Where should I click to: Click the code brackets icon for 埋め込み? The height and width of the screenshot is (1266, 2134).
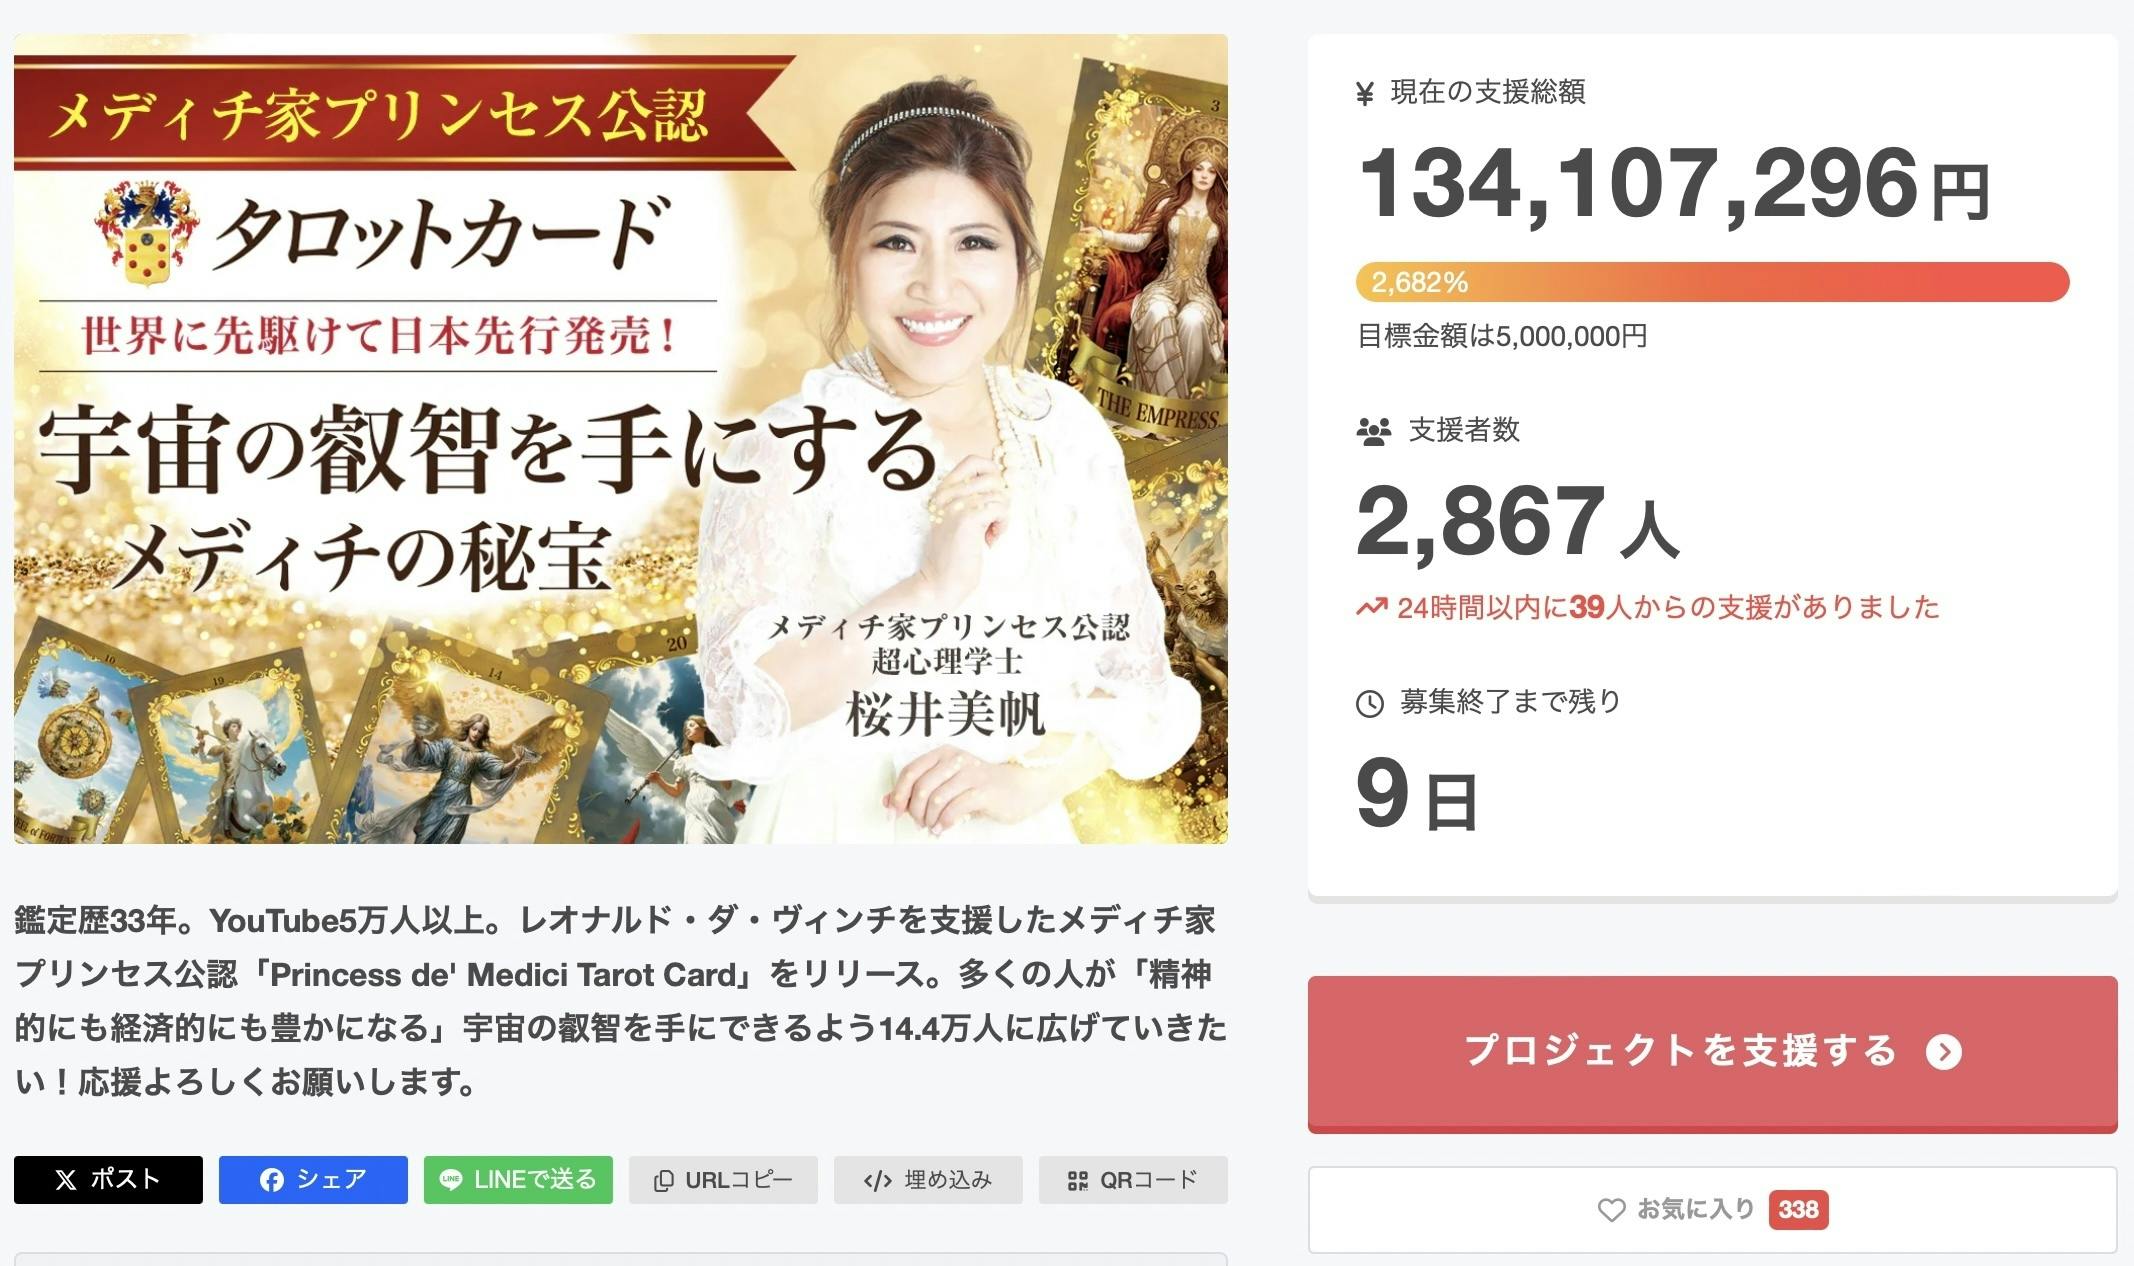click(877, 1181)
